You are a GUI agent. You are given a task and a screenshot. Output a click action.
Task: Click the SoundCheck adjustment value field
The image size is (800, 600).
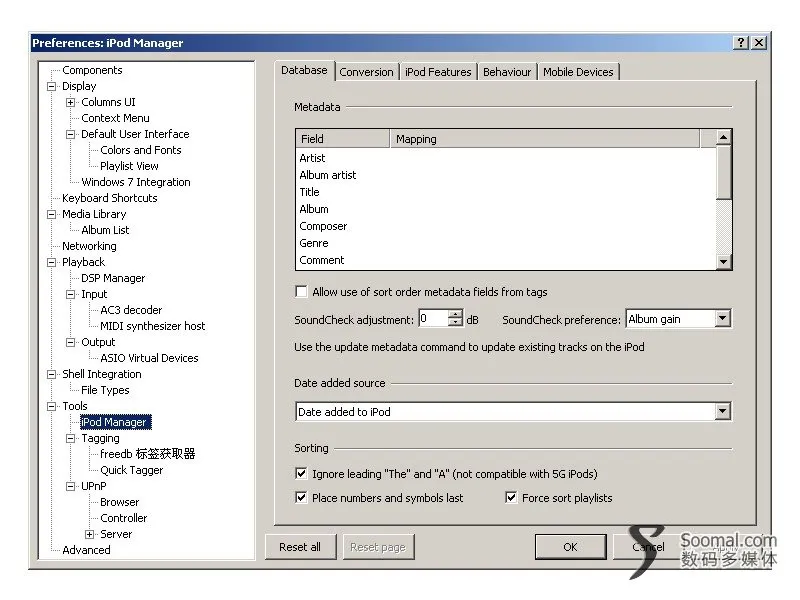point(433,319)
